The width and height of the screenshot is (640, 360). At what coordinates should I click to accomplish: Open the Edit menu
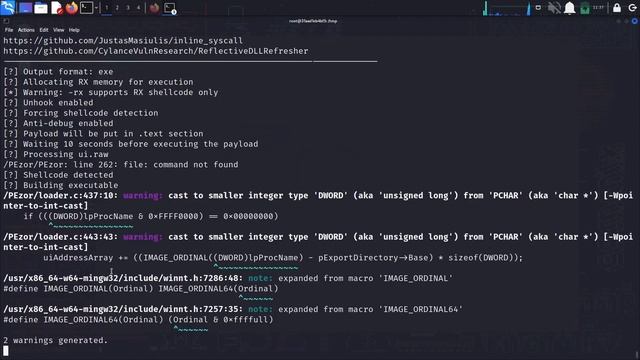pos(44,30)
